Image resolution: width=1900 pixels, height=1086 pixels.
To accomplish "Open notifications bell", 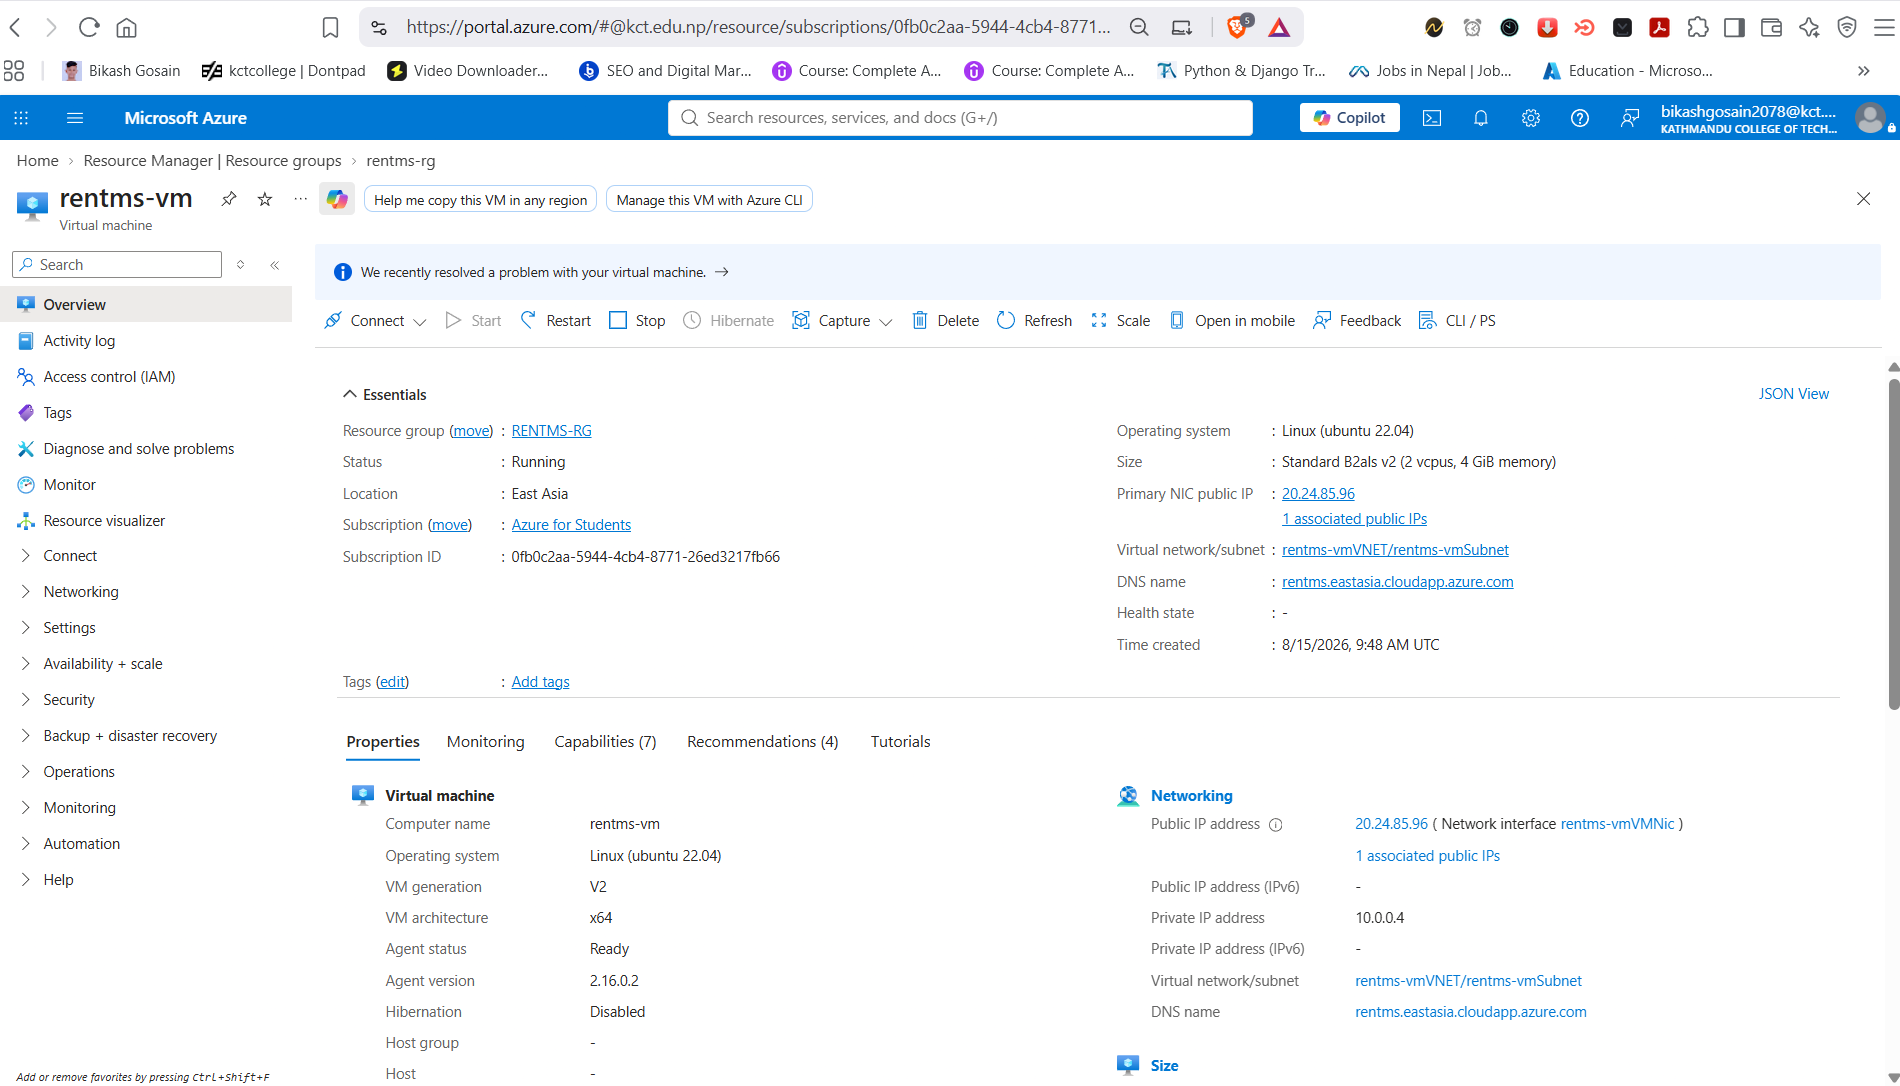I will [1481, 118].
